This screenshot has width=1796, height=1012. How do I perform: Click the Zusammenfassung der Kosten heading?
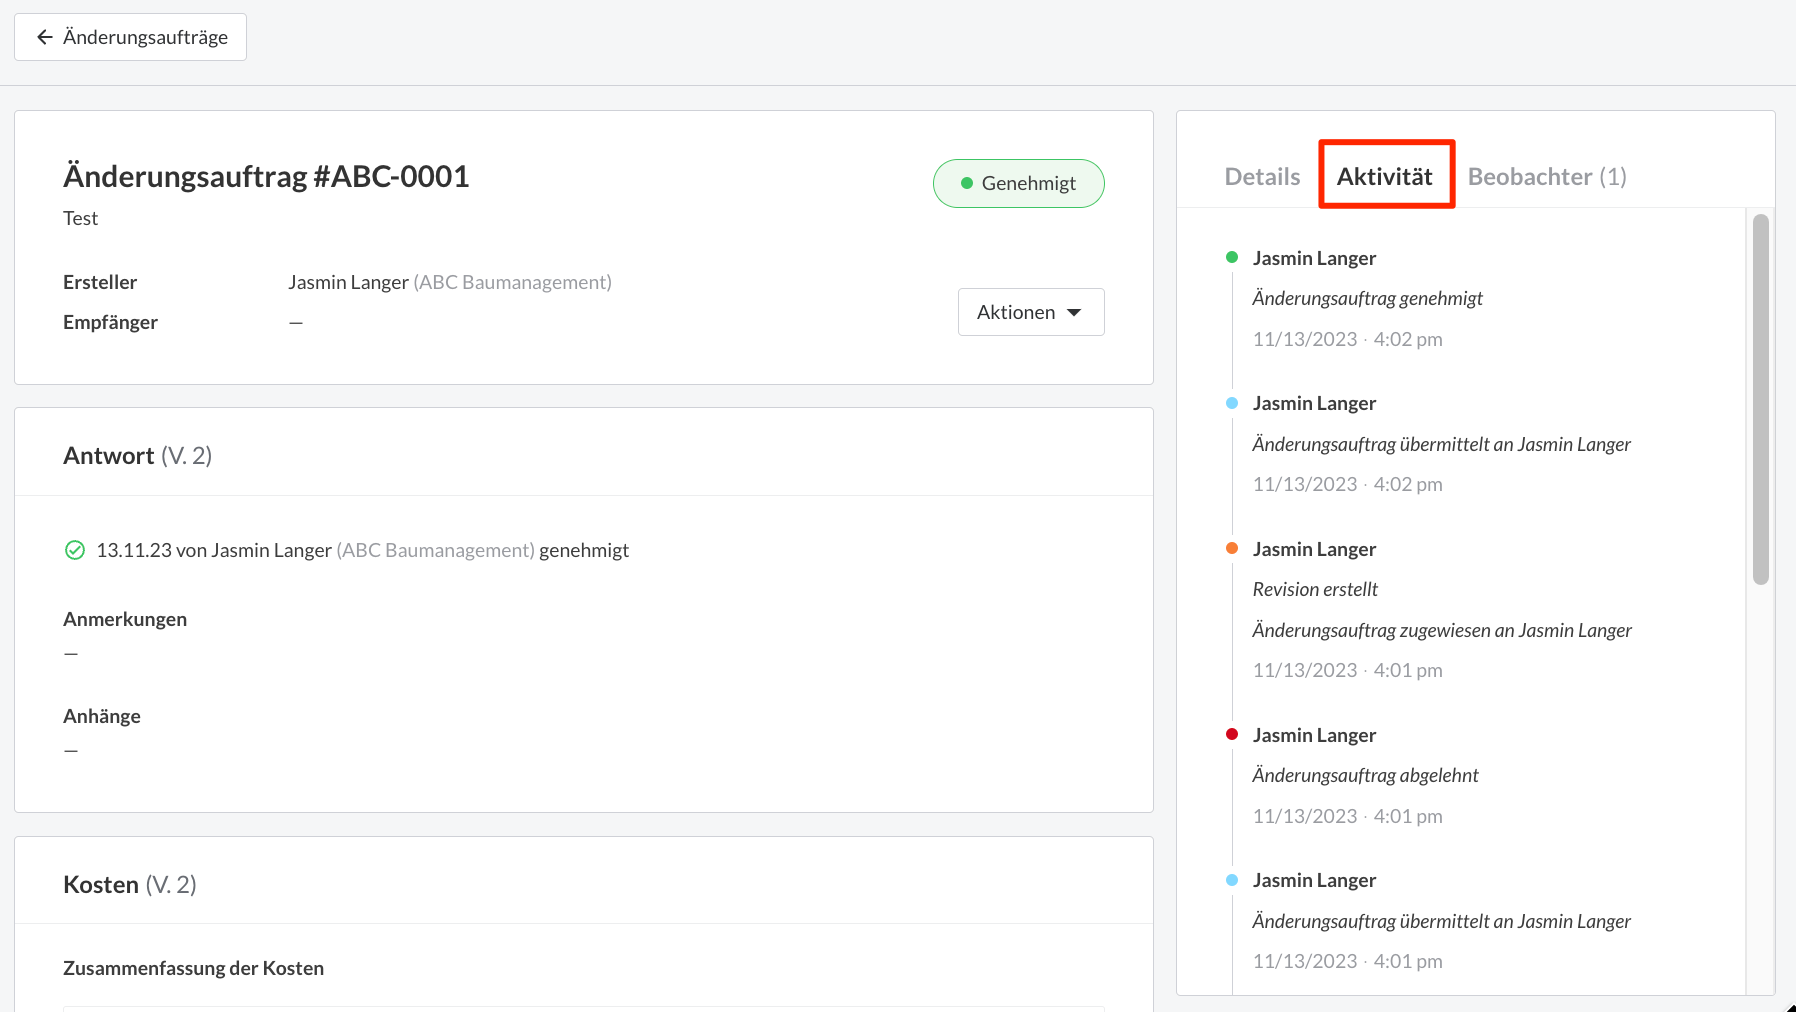(193, 968)
